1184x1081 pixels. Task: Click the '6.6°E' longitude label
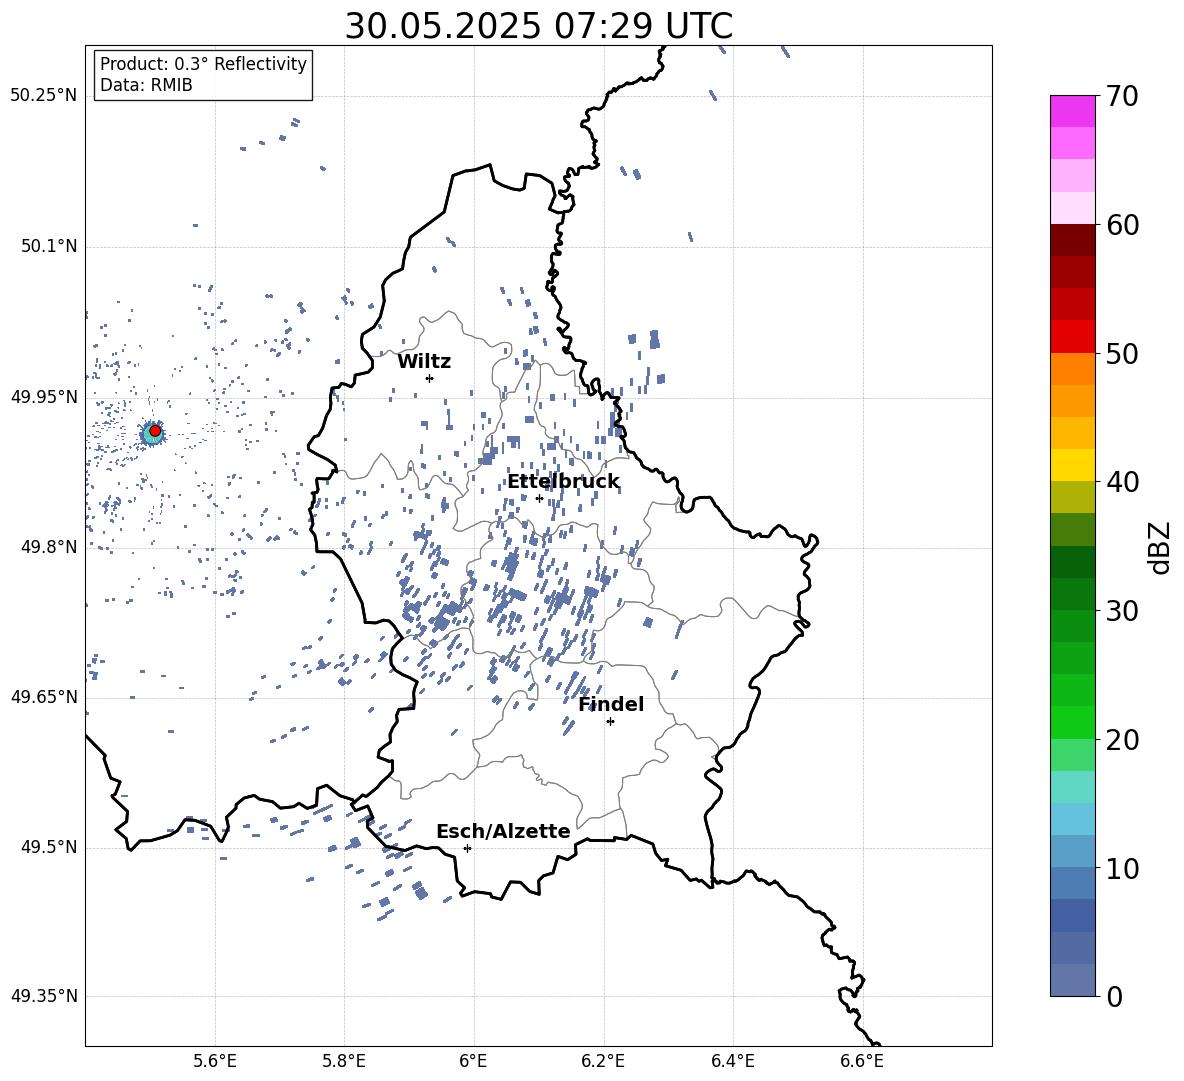click(x=862, y=1061)
